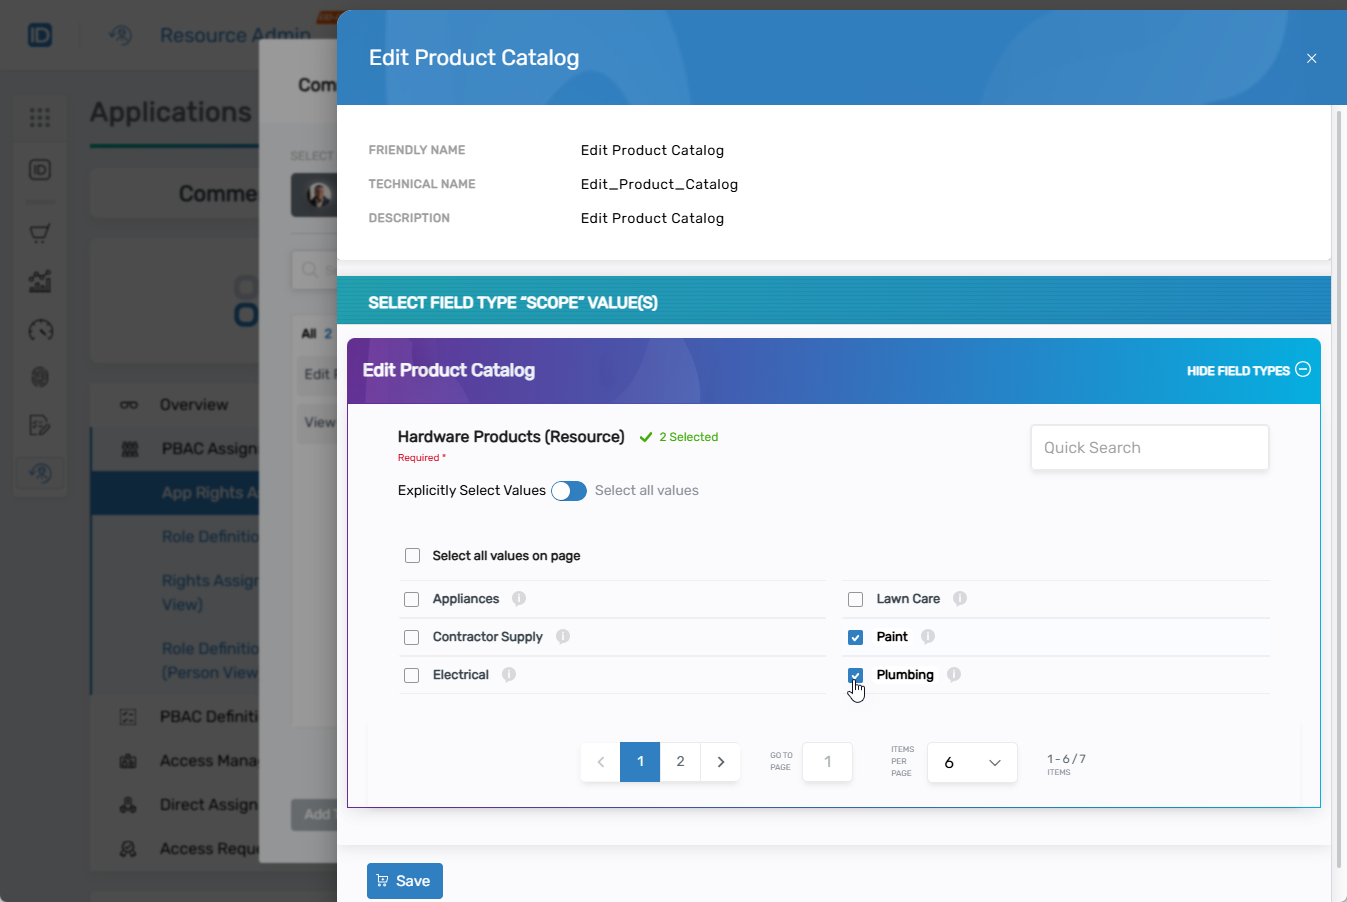
Task: Check the Appliances checkbox
Action: [x=411, y=600]
